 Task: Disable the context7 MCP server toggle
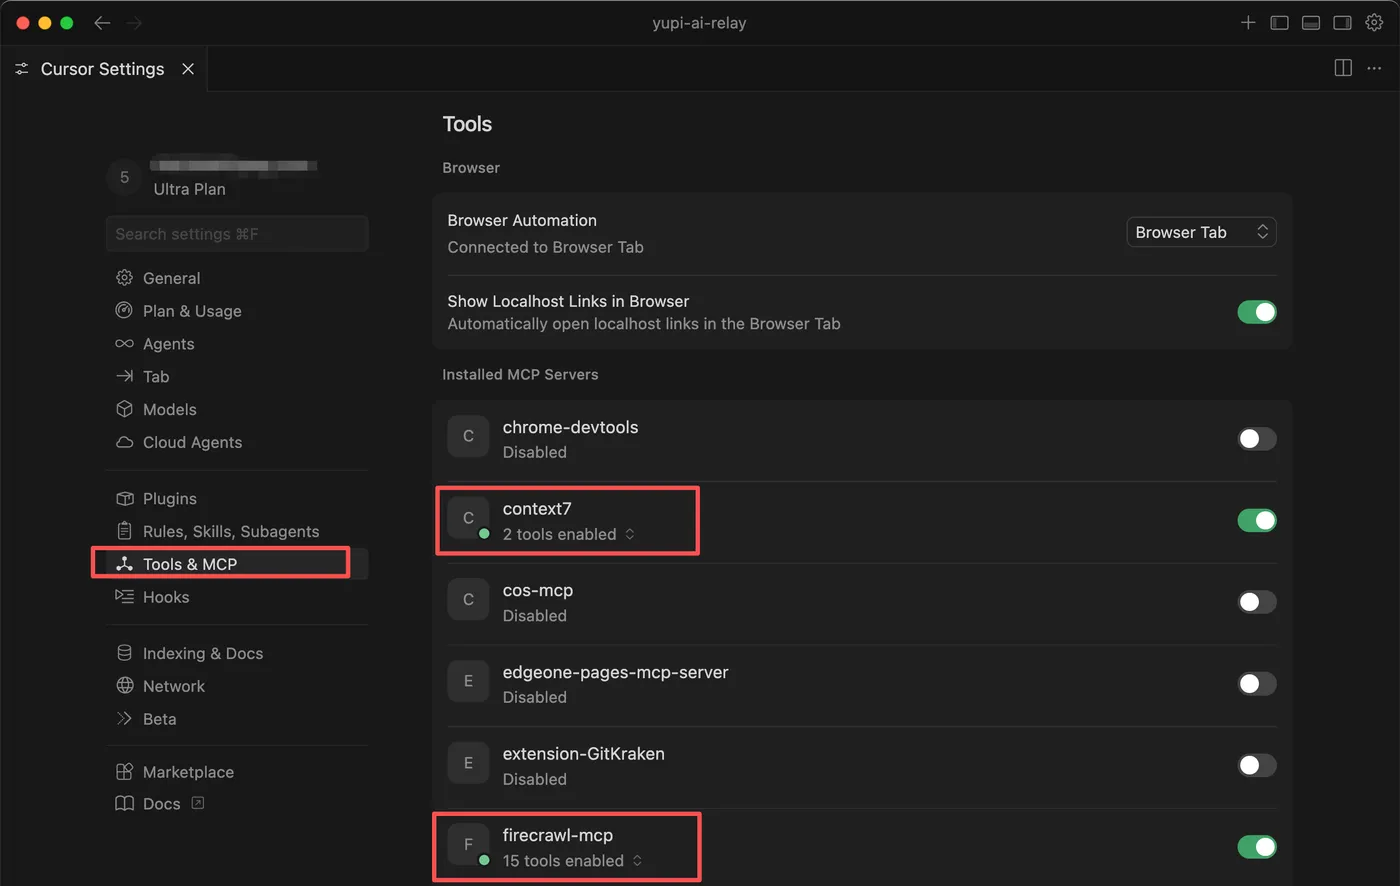pyautogui.click(x=1257, y=520)
